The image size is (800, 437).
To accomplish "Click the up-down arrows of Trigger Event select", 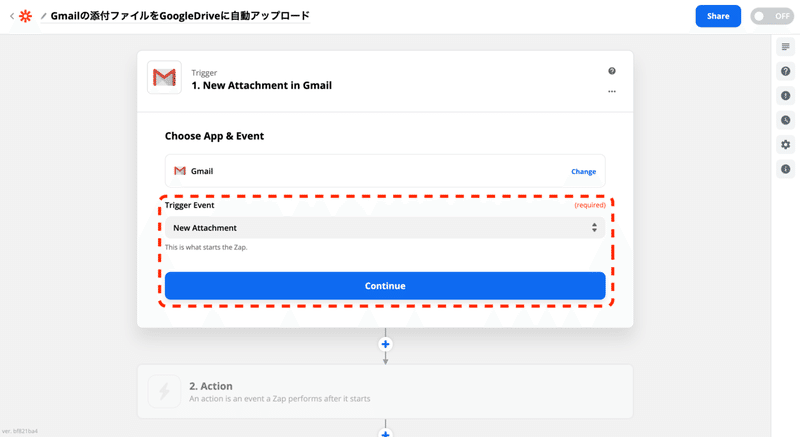I will [x=594, y=227].
